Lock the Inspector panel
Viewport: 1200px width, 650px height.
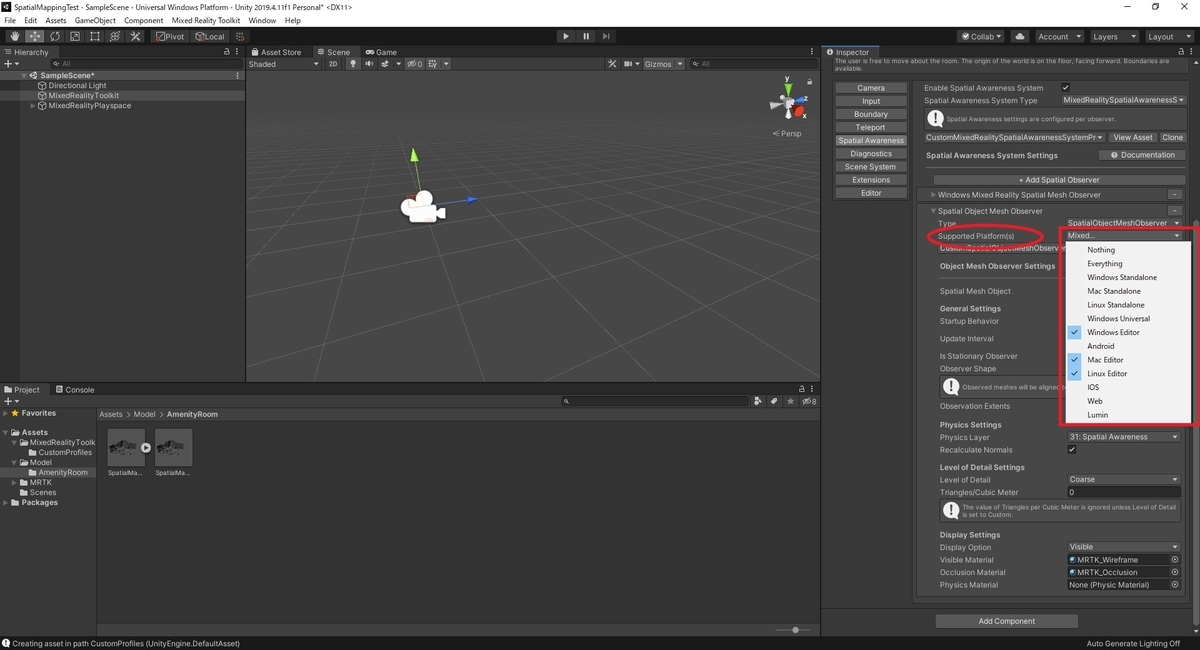[x=1180, y=52]
